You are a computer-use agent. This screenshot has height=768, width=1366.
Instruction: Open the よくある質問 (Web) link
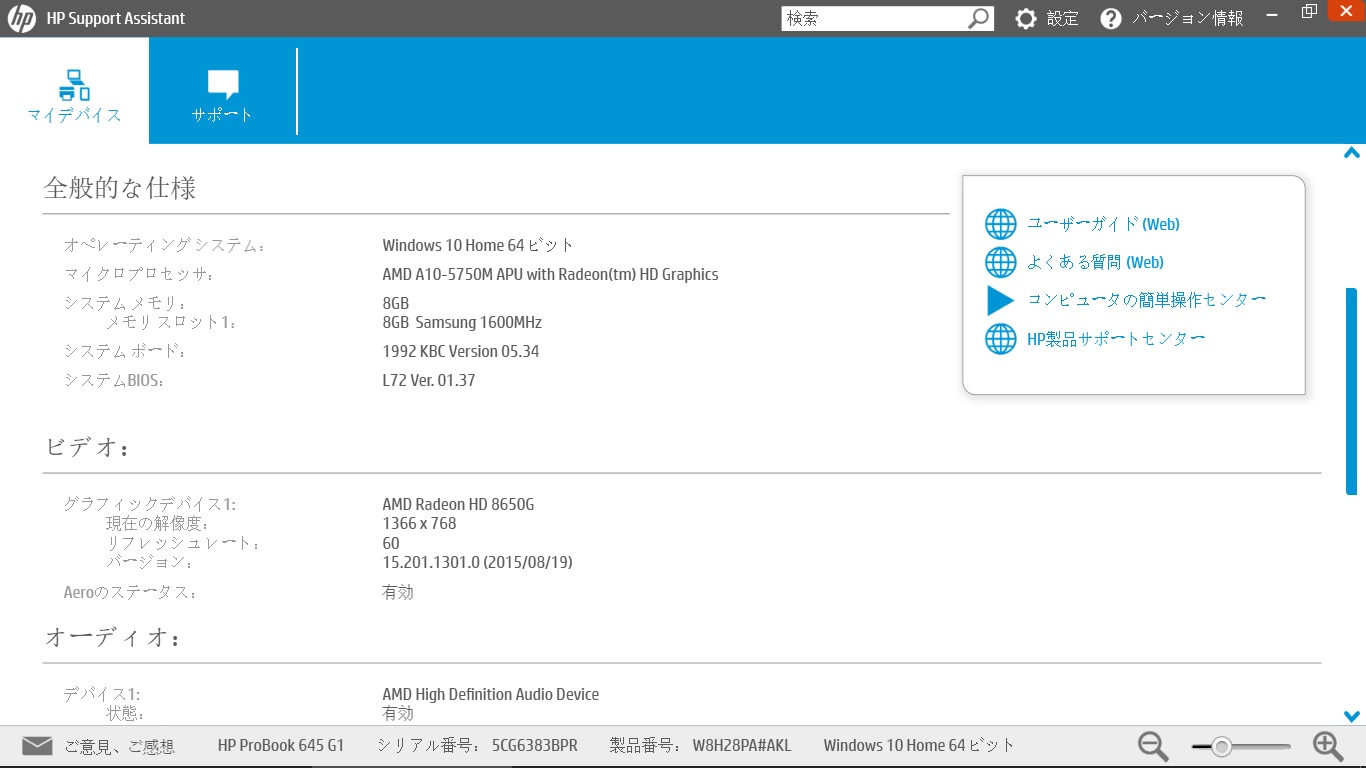point(1095,262)
